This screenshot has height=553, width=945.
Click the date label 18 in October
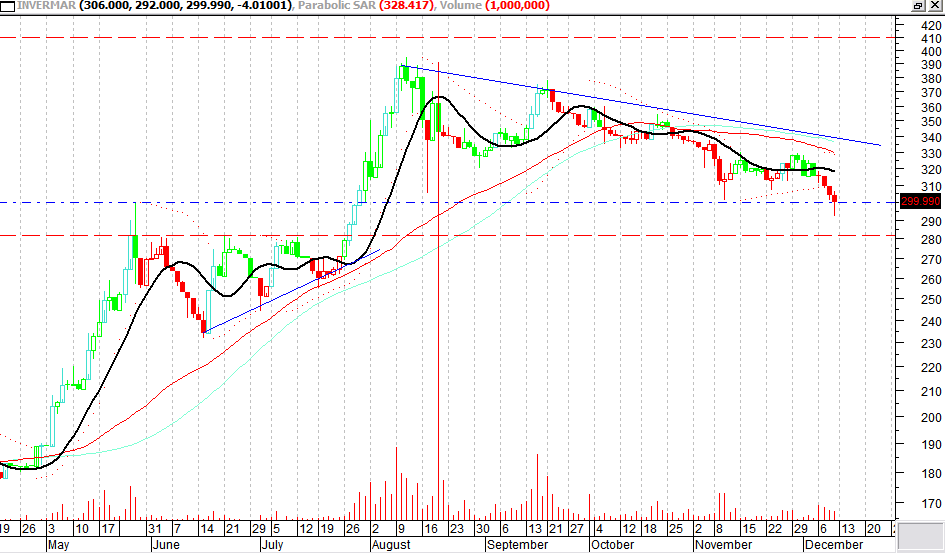649,529
